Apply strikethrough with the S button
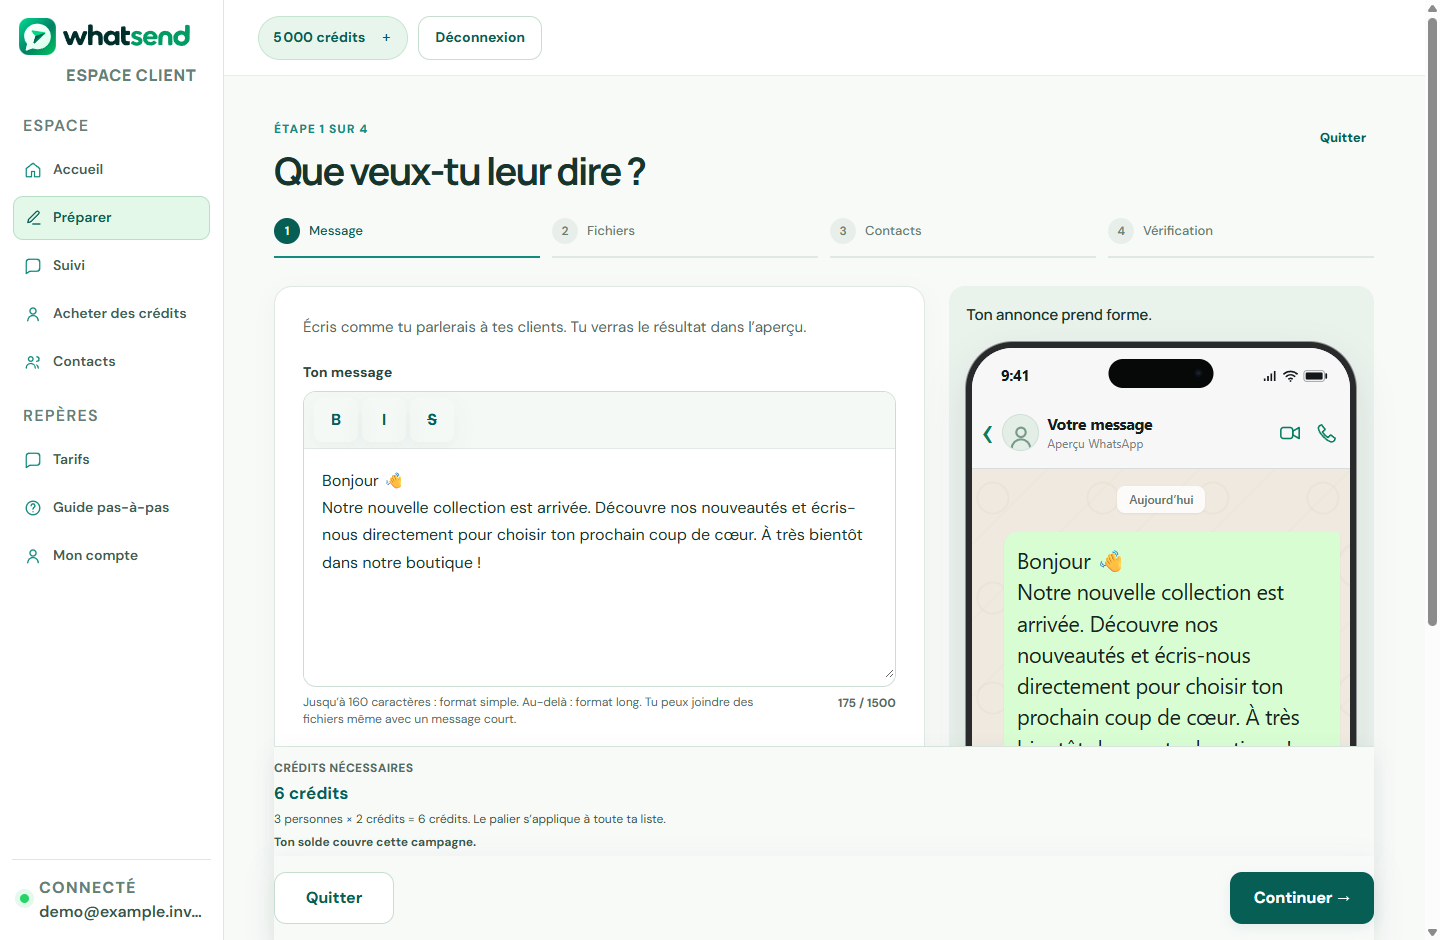 [432, 420]
